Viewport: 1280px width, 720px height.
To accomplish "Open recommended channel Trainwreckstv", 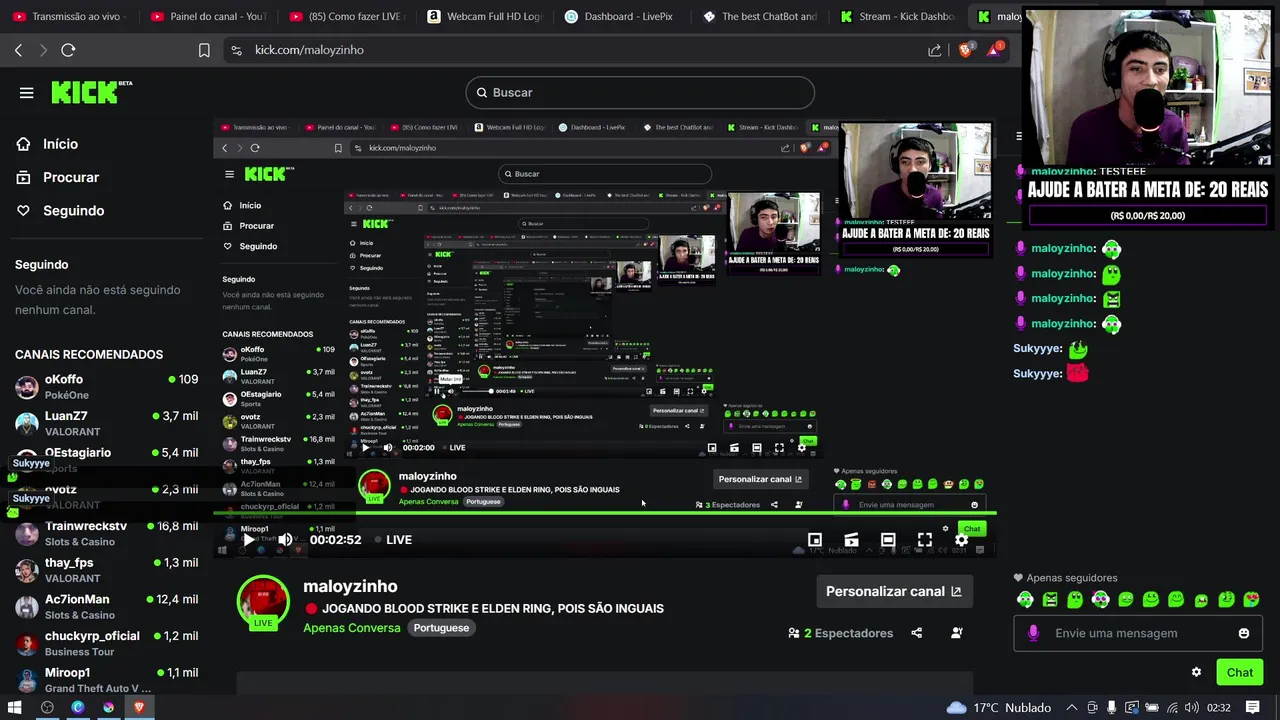I will point(106,533).
